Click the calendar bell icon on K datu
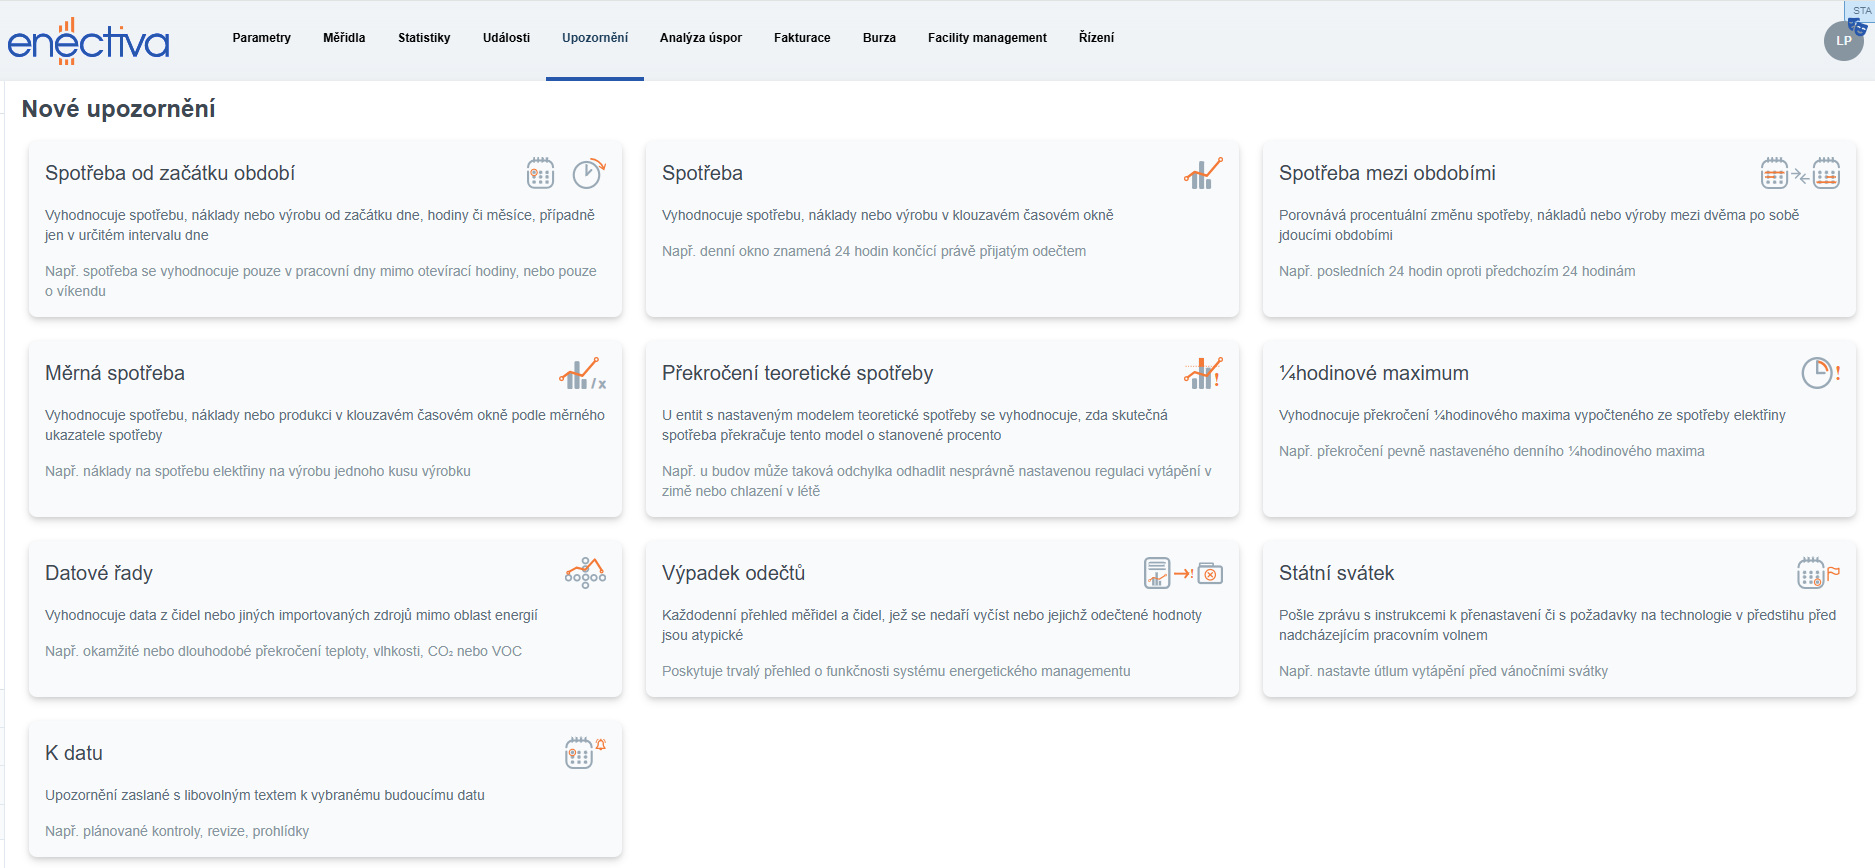 click(x=585, y=753)
